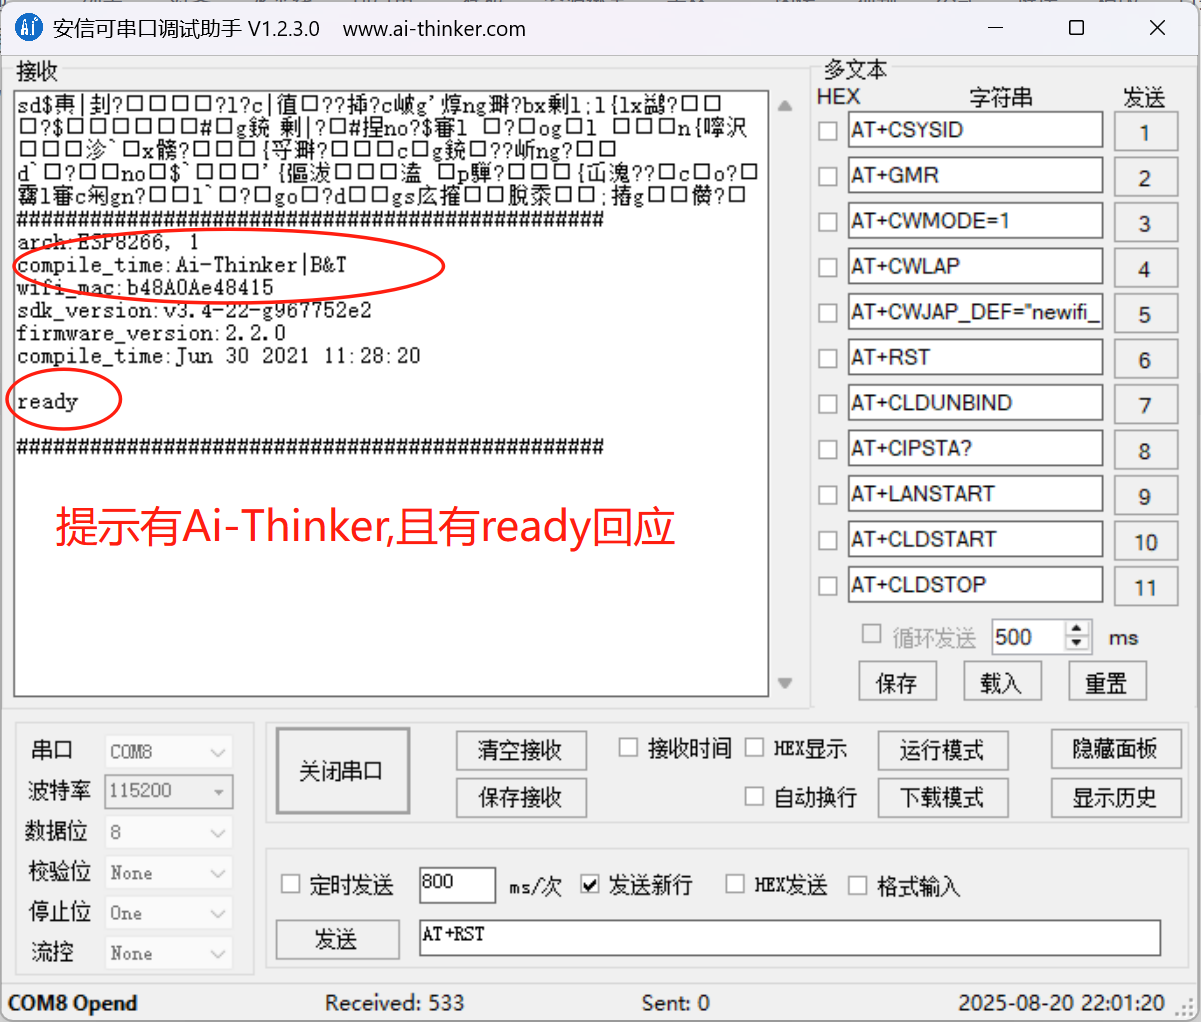Click the 重置 reset button
This screenshot has width=1201, height=1022.
[1107, 683]
